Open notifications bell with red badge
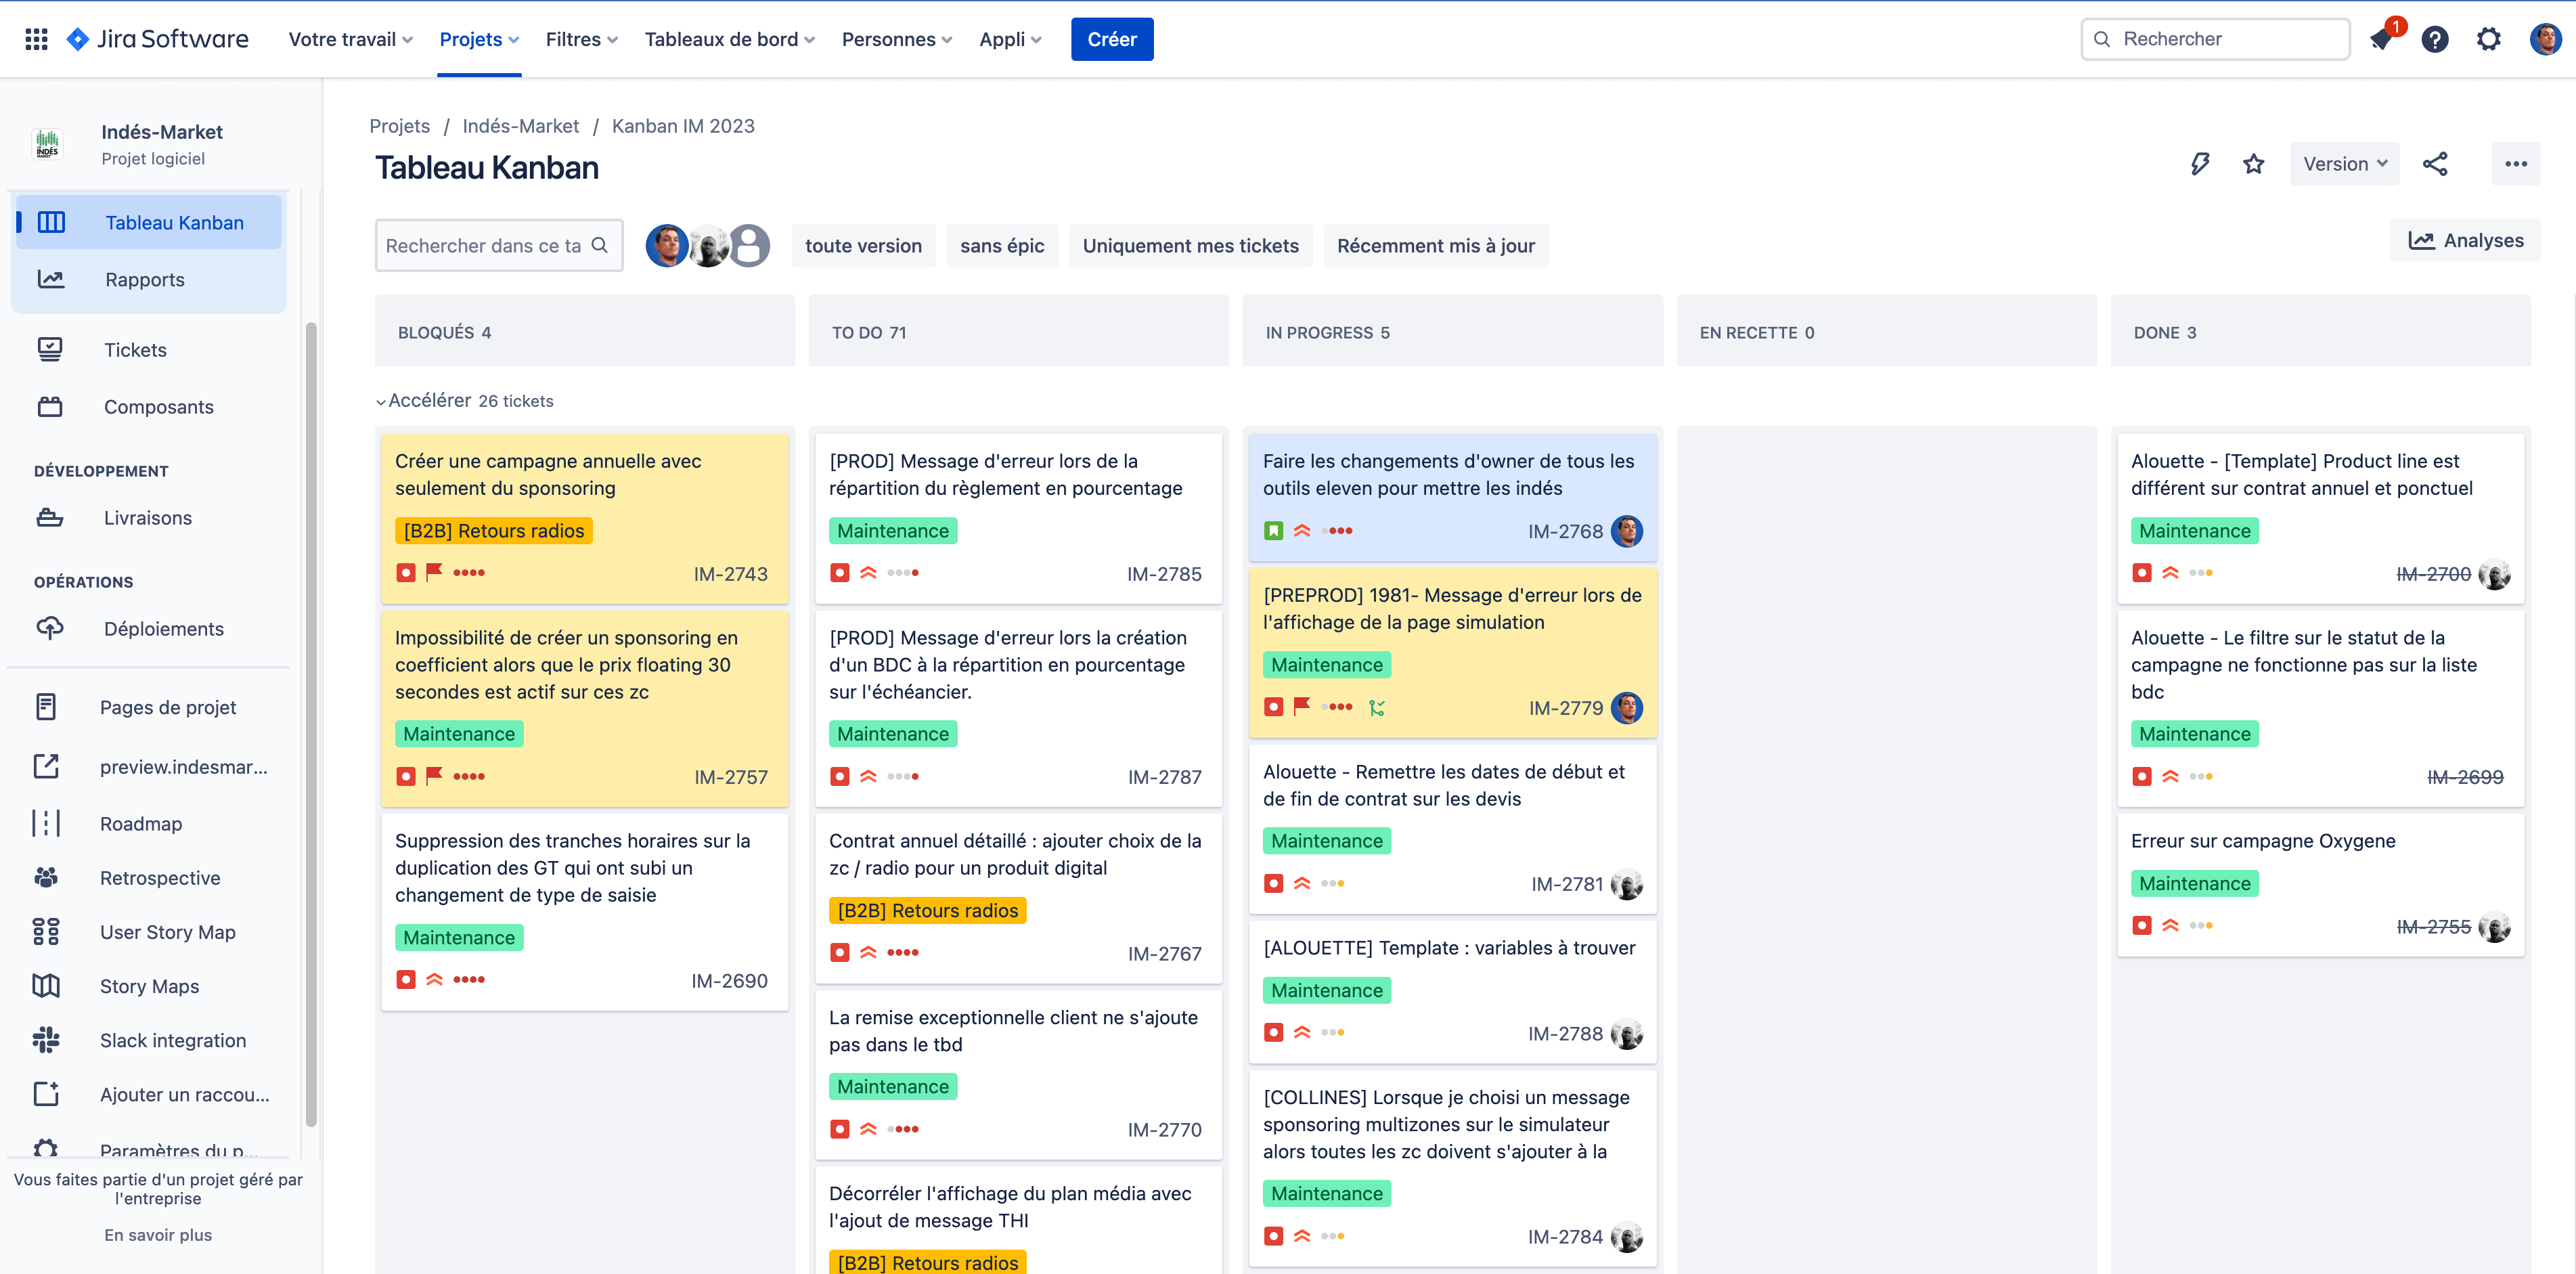 tap(2381, 39)
